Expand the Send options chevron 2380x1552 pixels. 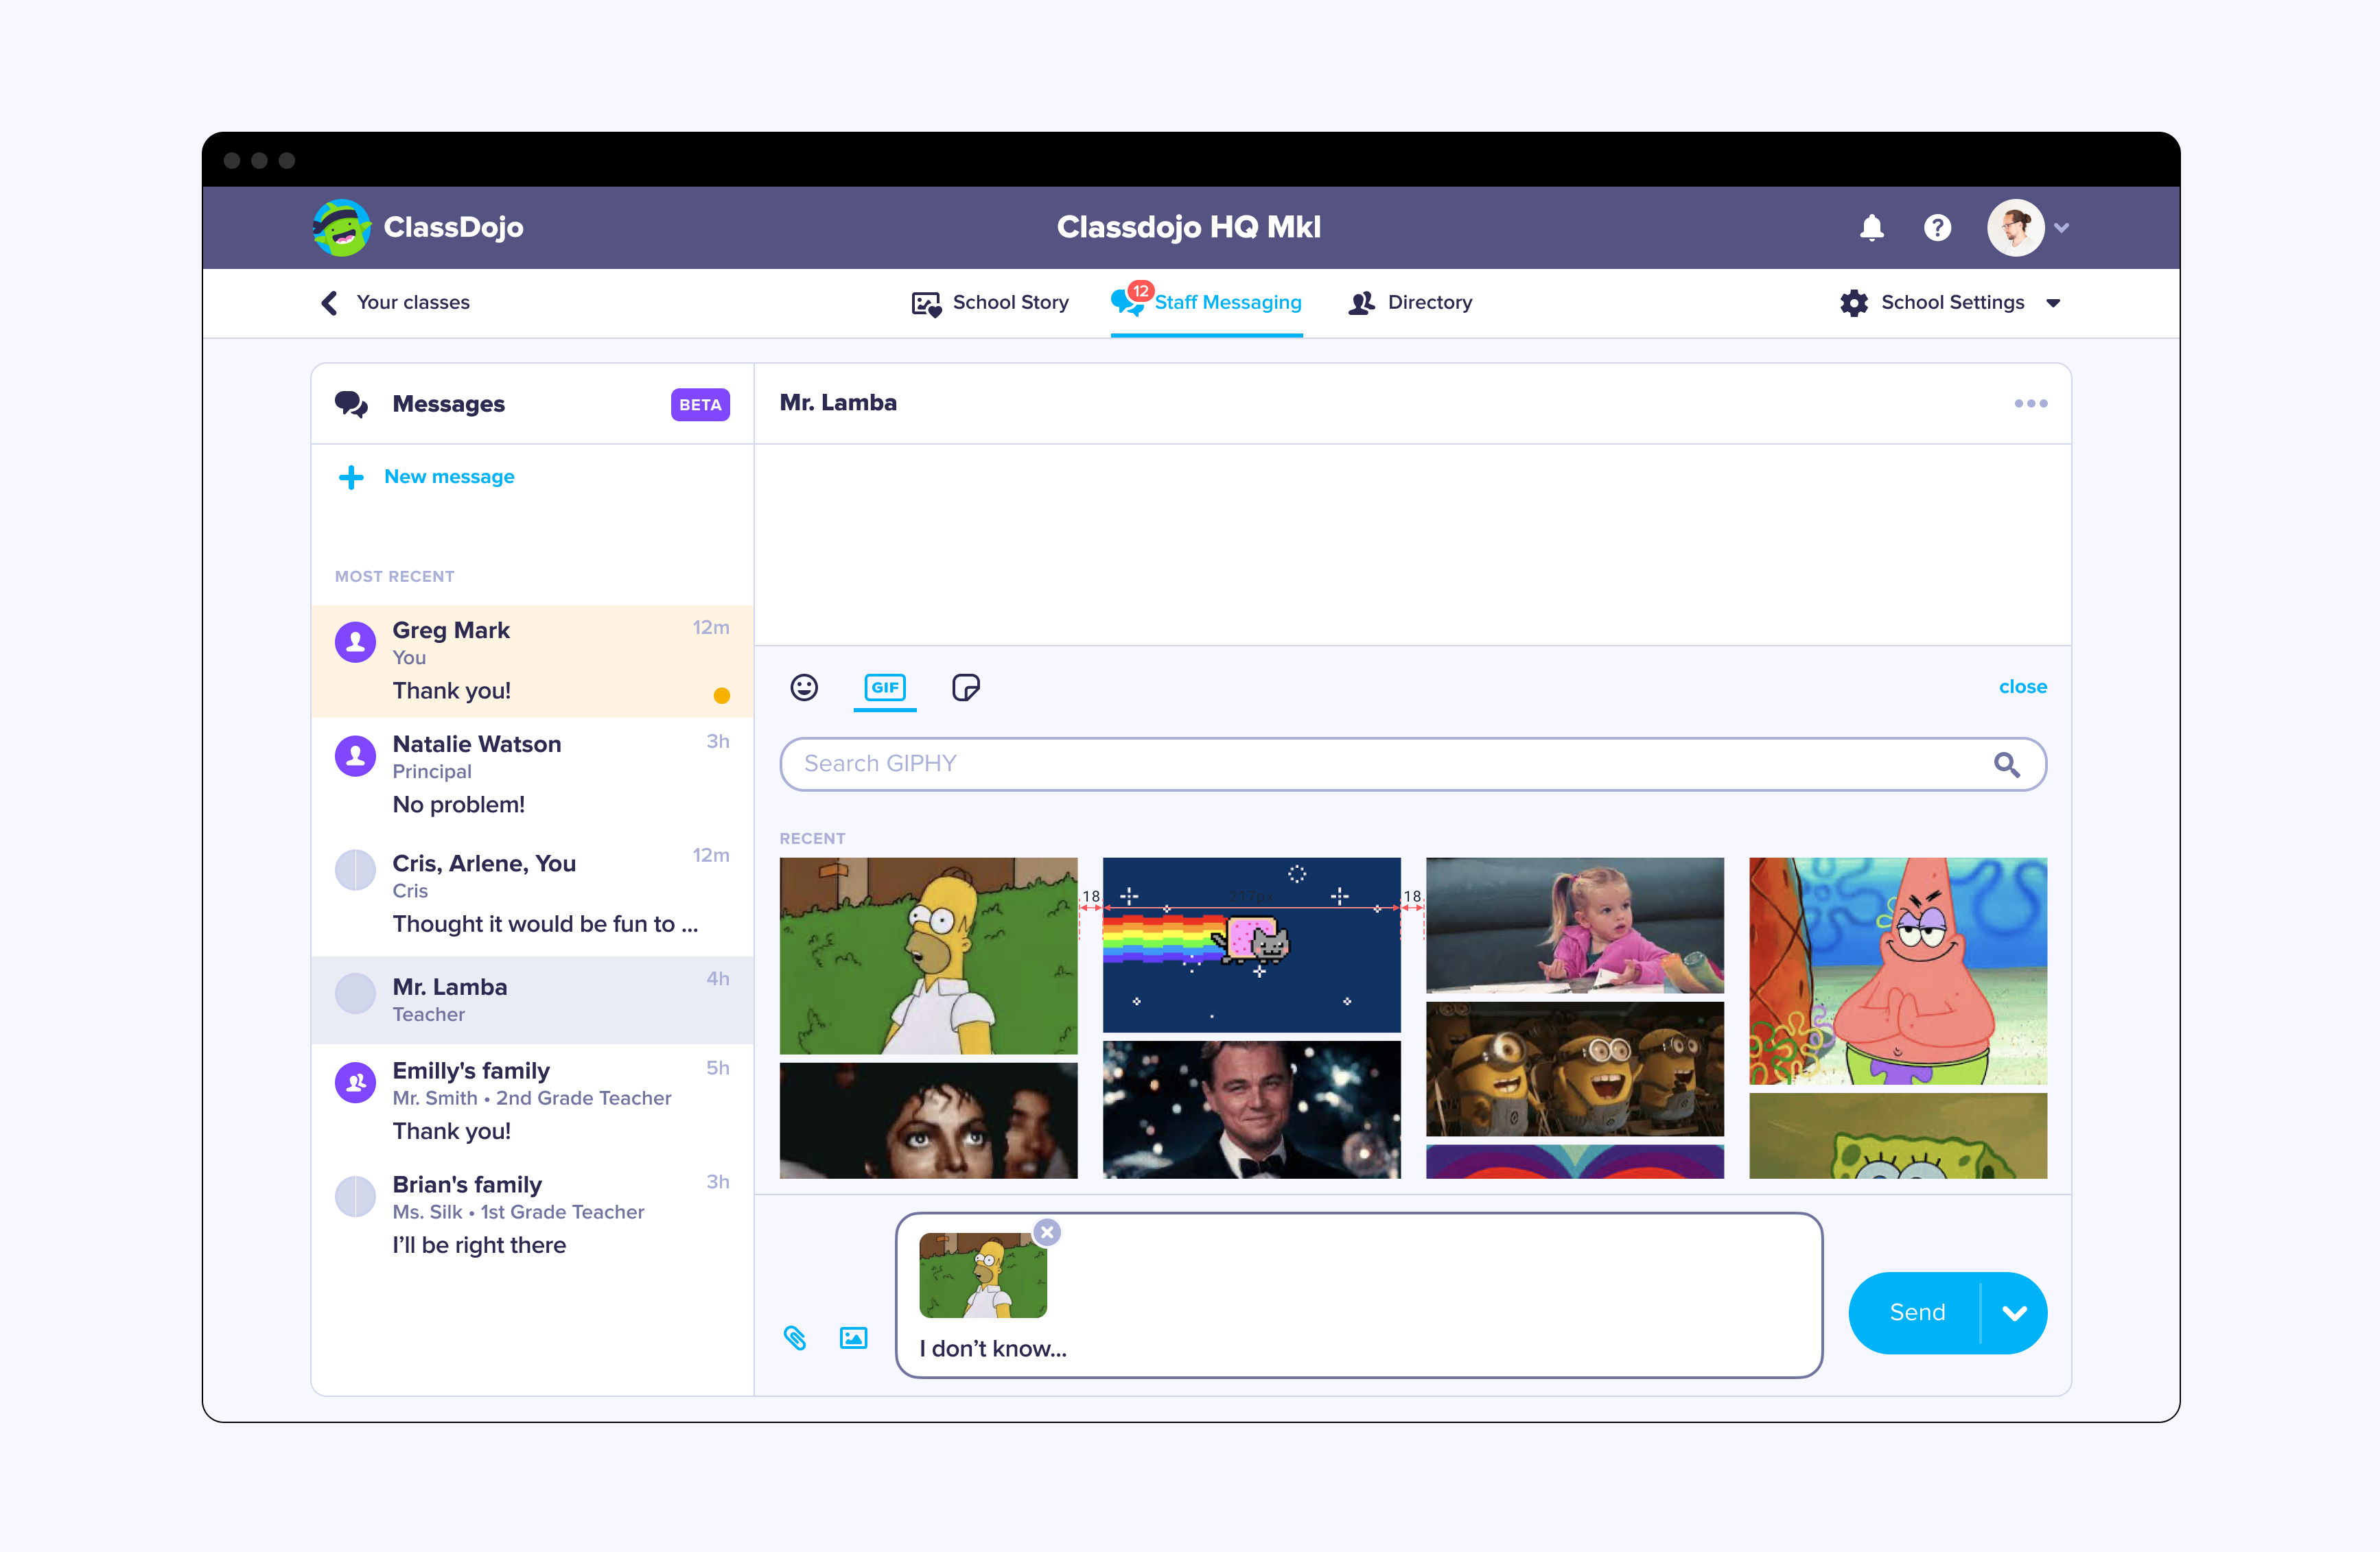coord(2014,1313)
